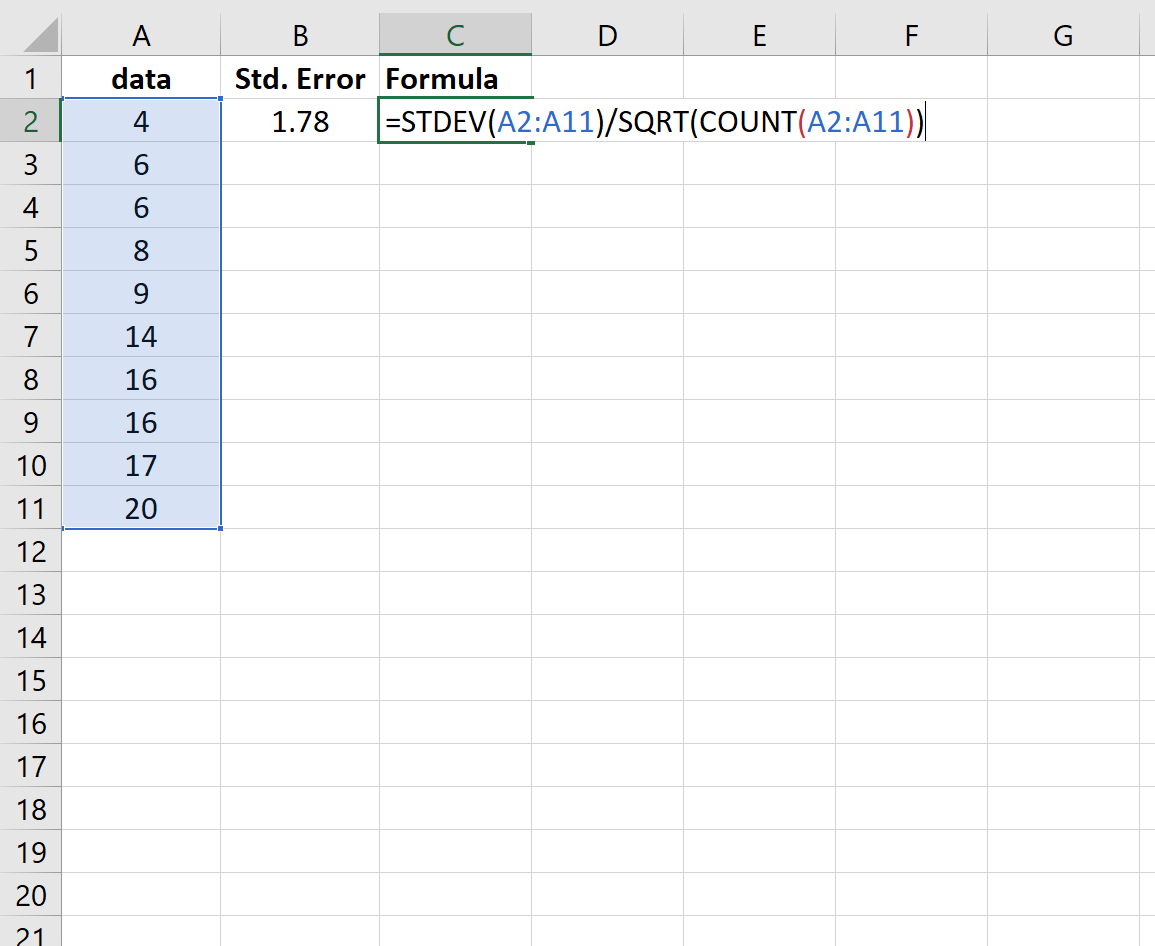Select the cell showing 1.78

(299, 121)
